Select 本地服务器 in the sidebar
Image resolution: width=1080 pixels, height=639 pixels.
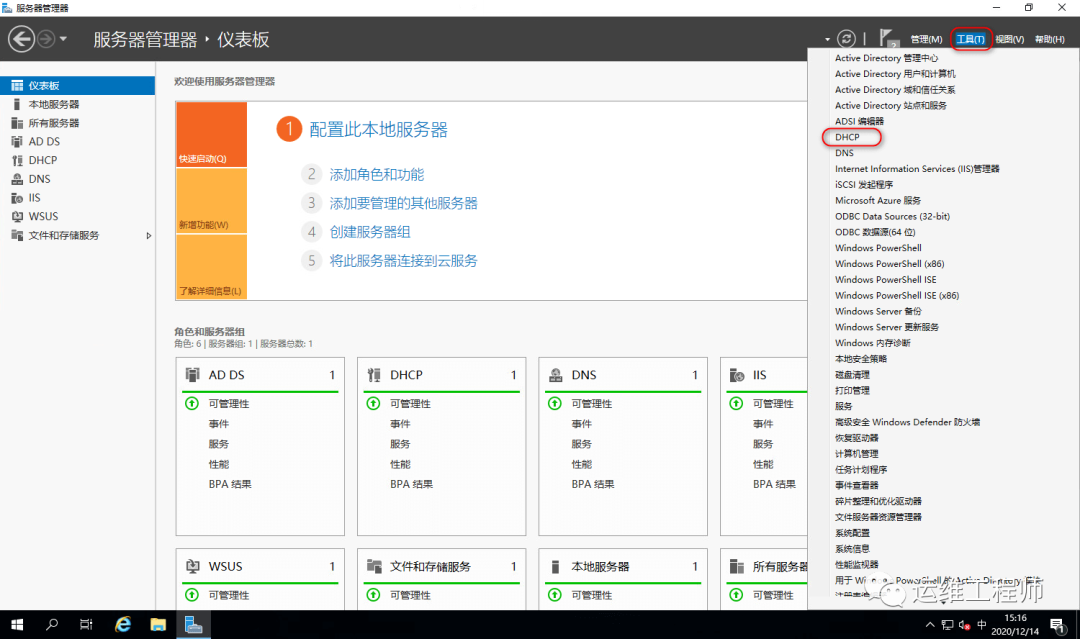coord(77,104)
